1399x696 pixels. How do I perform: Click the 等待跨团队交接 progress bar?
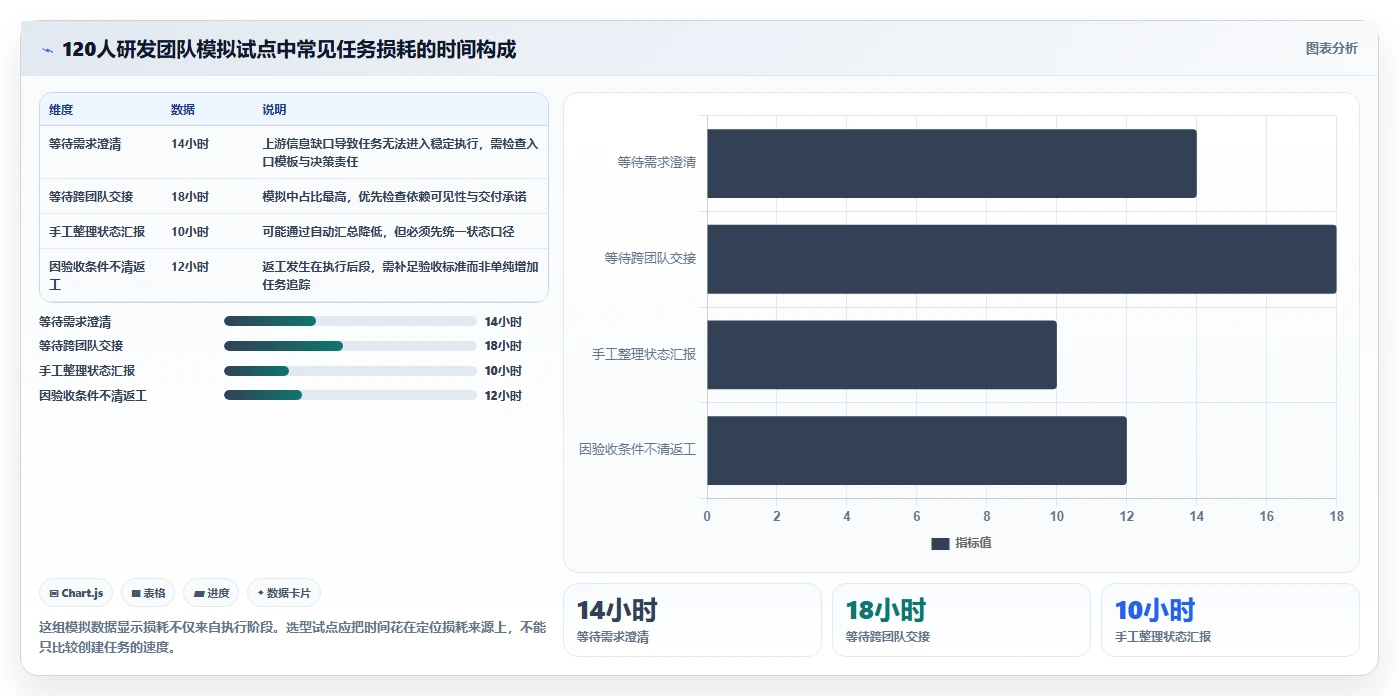coord(350,346)
